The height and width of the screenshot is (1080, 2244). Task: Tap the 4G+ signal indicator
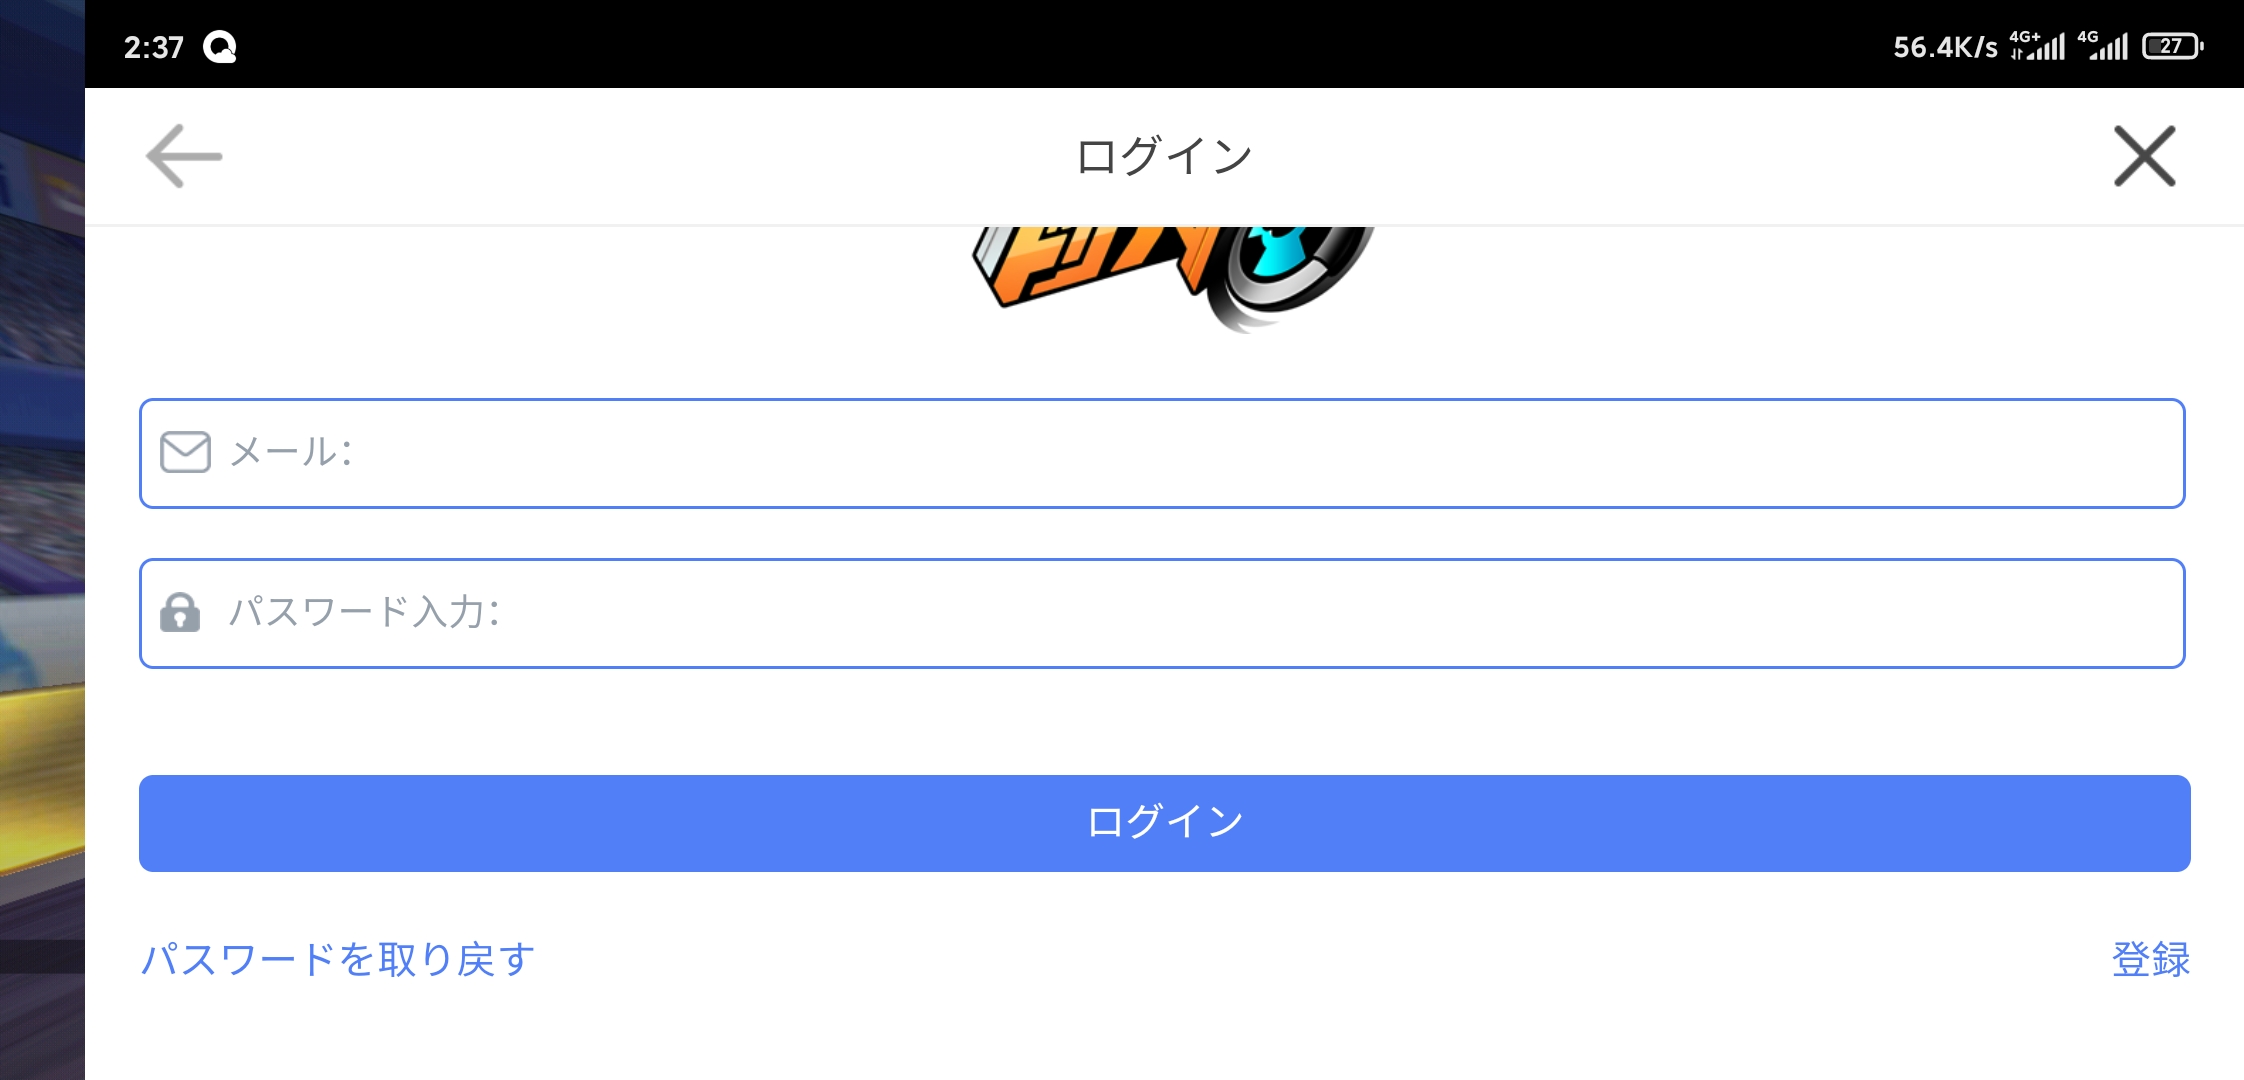tap(2037, 44)
